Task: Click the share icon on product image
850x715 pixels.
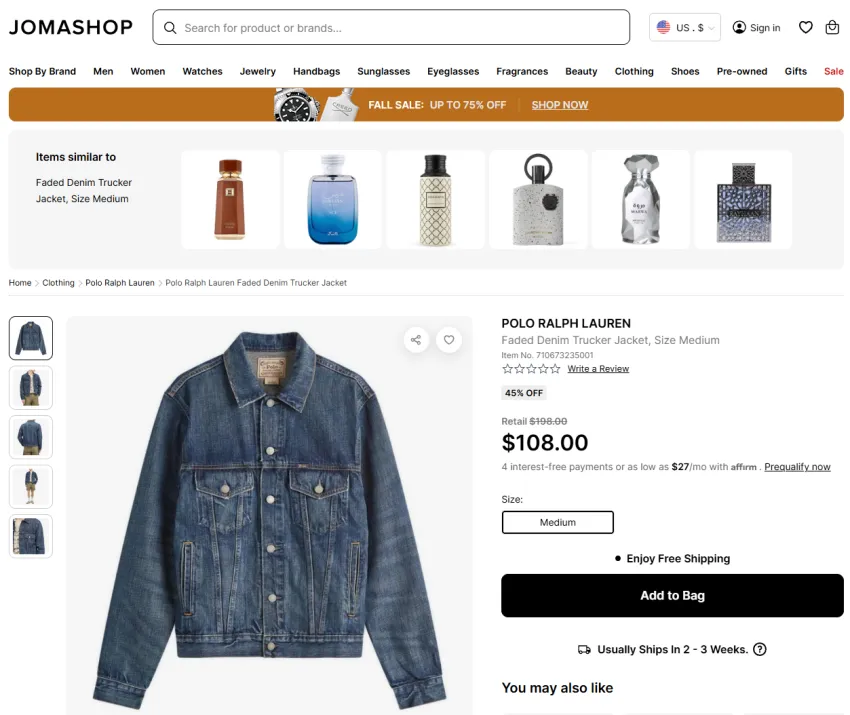Action: [x=416, y=340]
